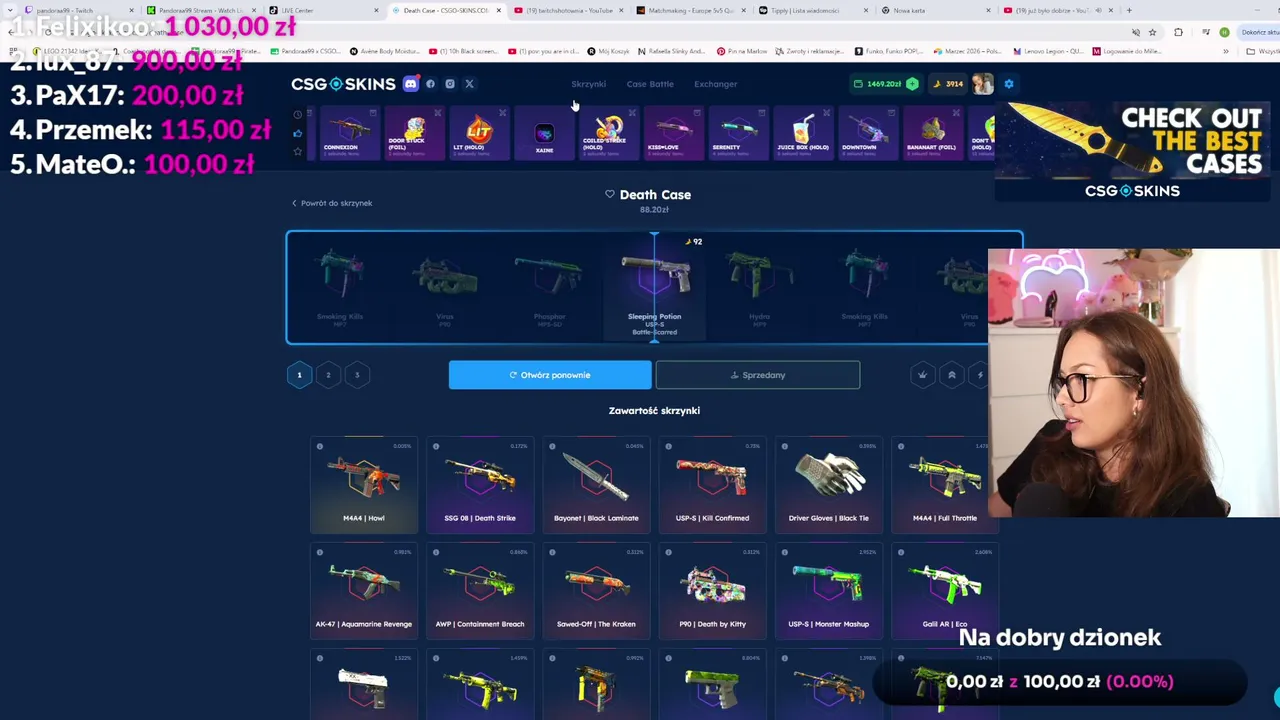Viewport: 1280px width, 720px height.
Task: Open the user profile avatar
Action: 982,84
